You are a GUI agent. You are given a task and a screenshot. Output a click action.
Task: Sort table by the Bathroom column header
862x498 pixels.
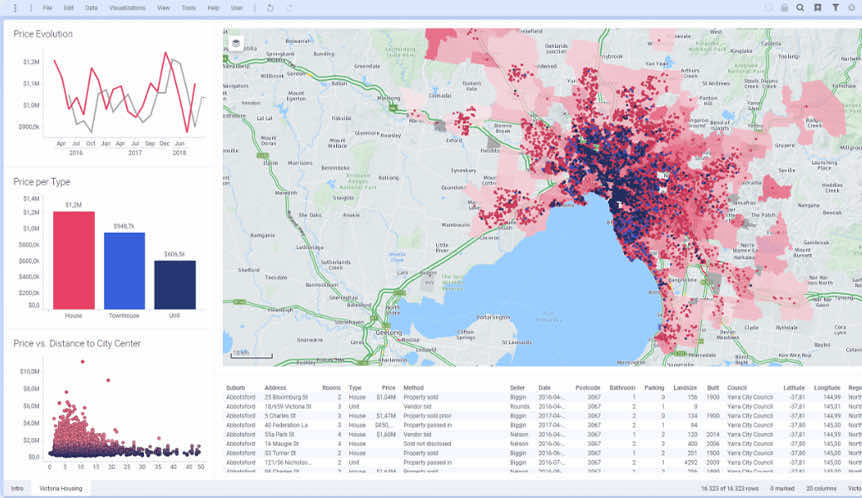(622, 388)
